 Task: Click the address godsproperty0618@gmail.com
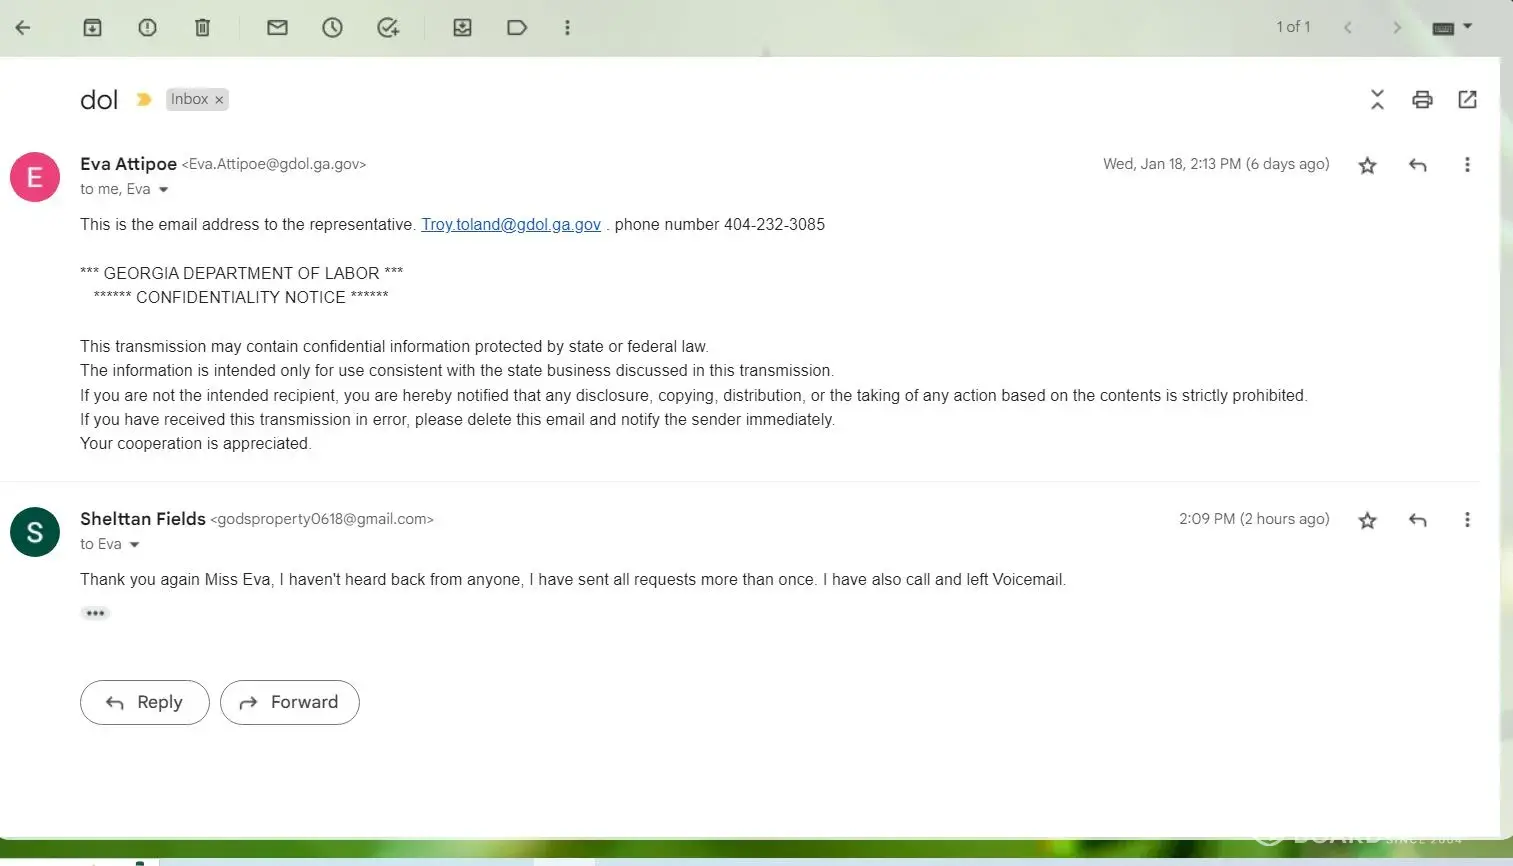[322, 520]
